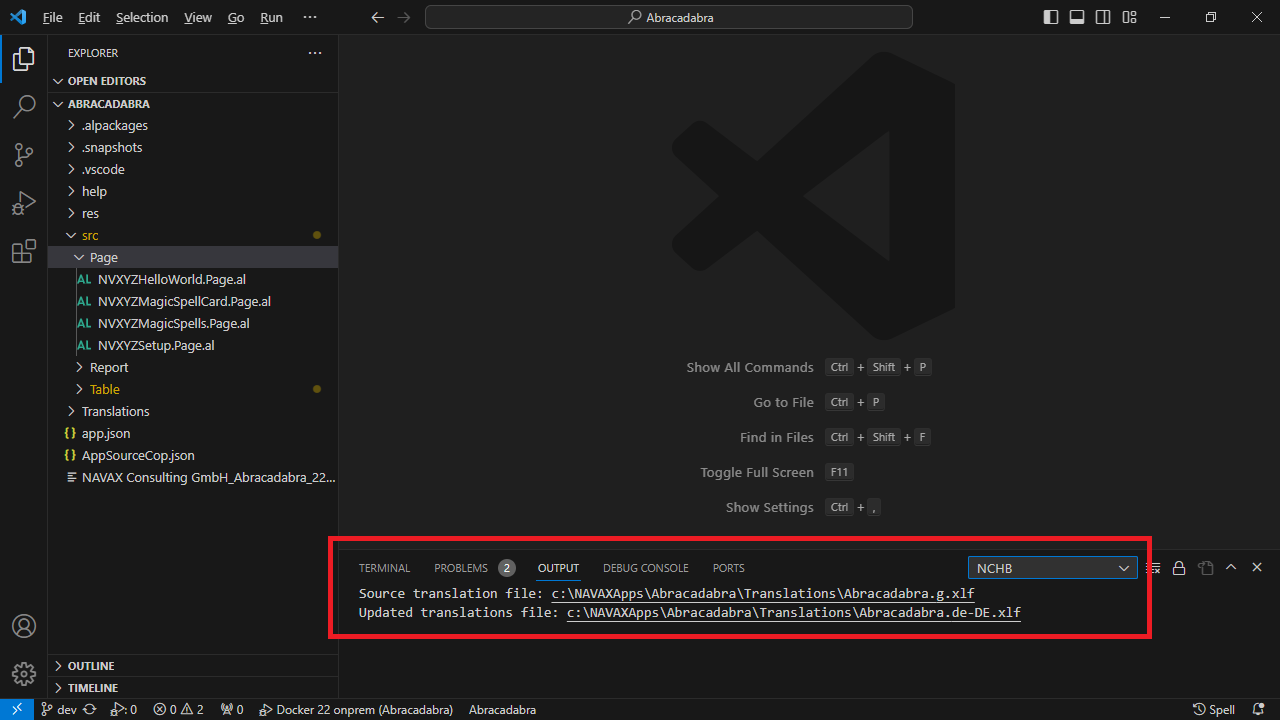Toggle the panel layout icon
The image size is (1280, 720).
1077,17
